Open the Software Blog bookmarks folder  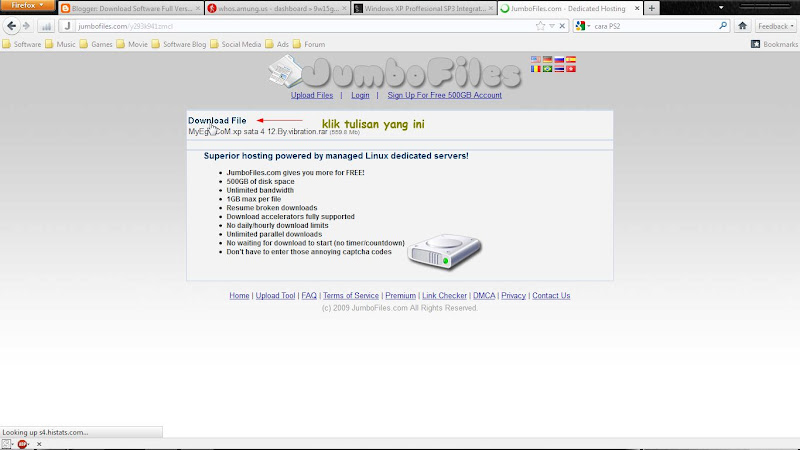[x=179, y=44]
